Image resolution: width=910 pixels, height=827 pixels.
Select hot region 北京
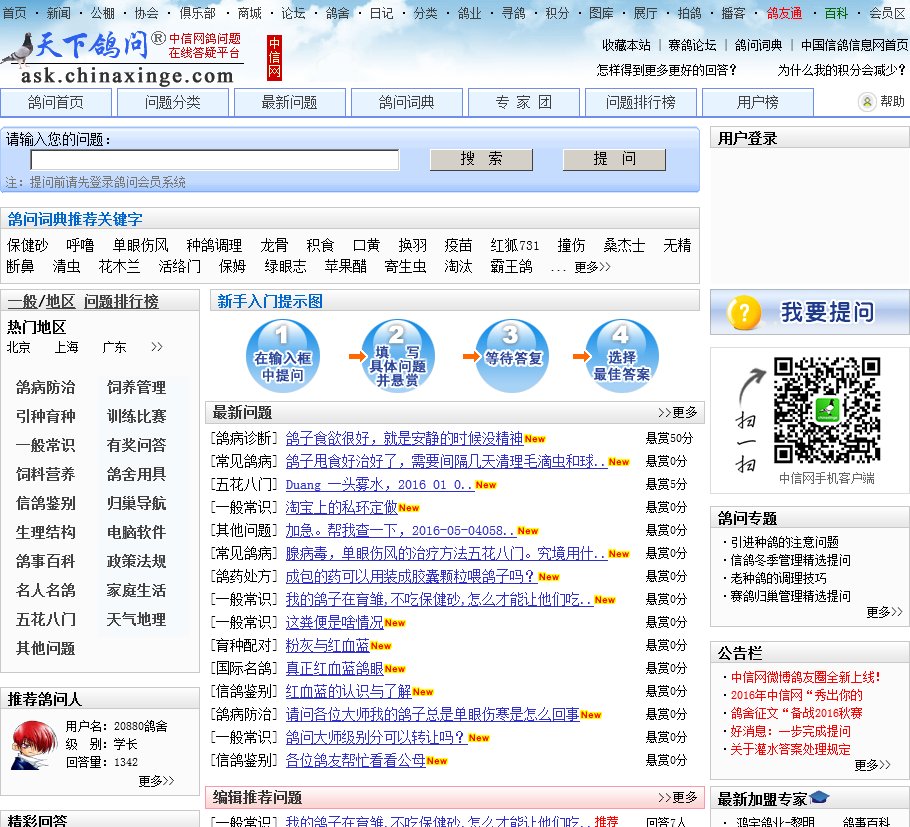coord(19,347)
